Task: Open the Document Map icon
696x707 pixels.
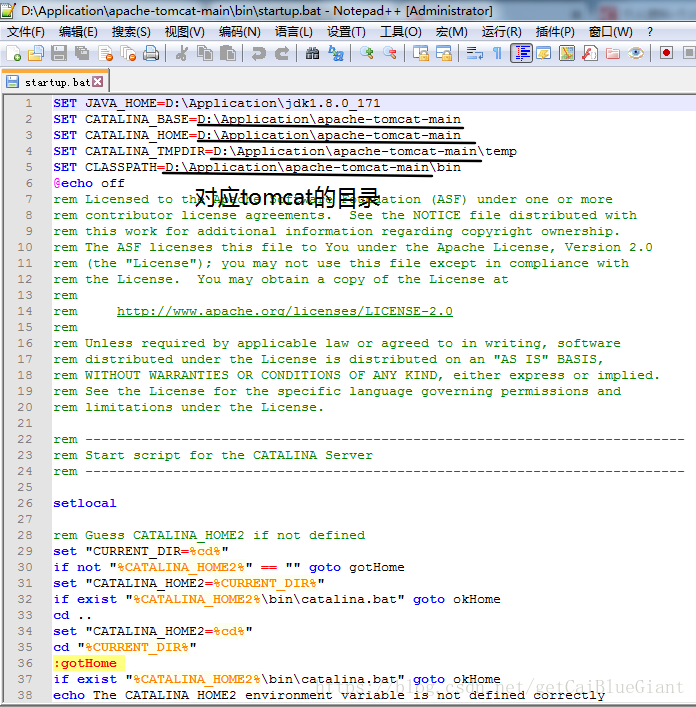Action: pyautogui.click(x=567, y=53)
